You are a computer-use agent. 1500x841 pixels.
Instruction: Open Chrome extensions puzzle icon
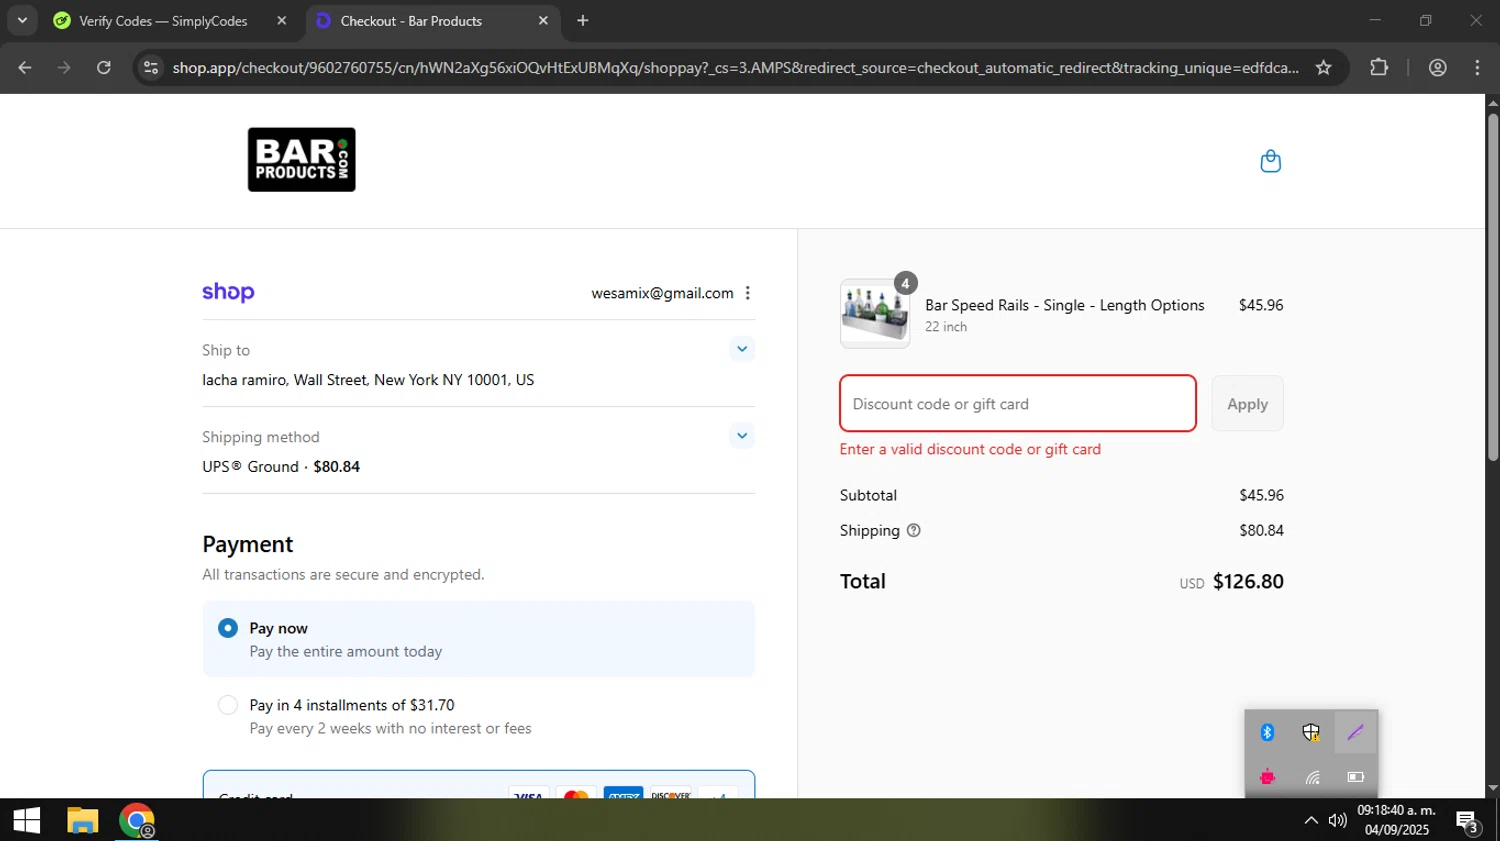pyautogui.click(x=1379, y=68)
